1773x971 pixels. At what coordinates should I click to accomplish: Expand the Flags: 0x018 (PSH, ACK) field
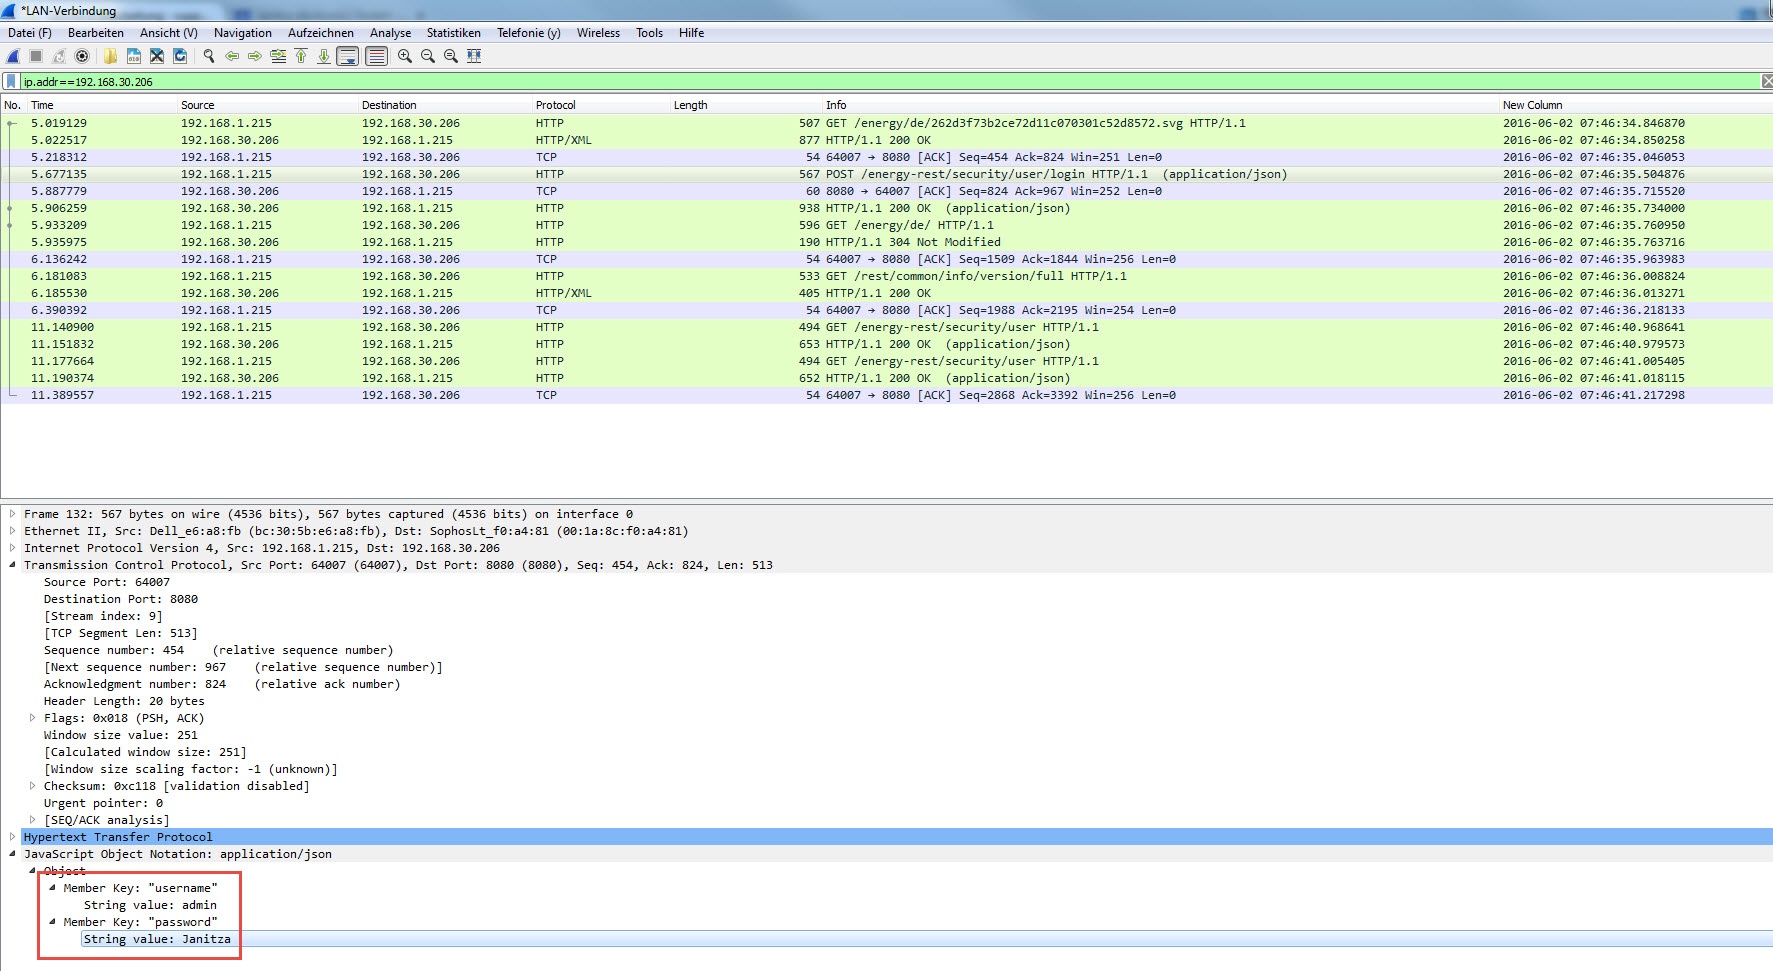click(32, 718)
